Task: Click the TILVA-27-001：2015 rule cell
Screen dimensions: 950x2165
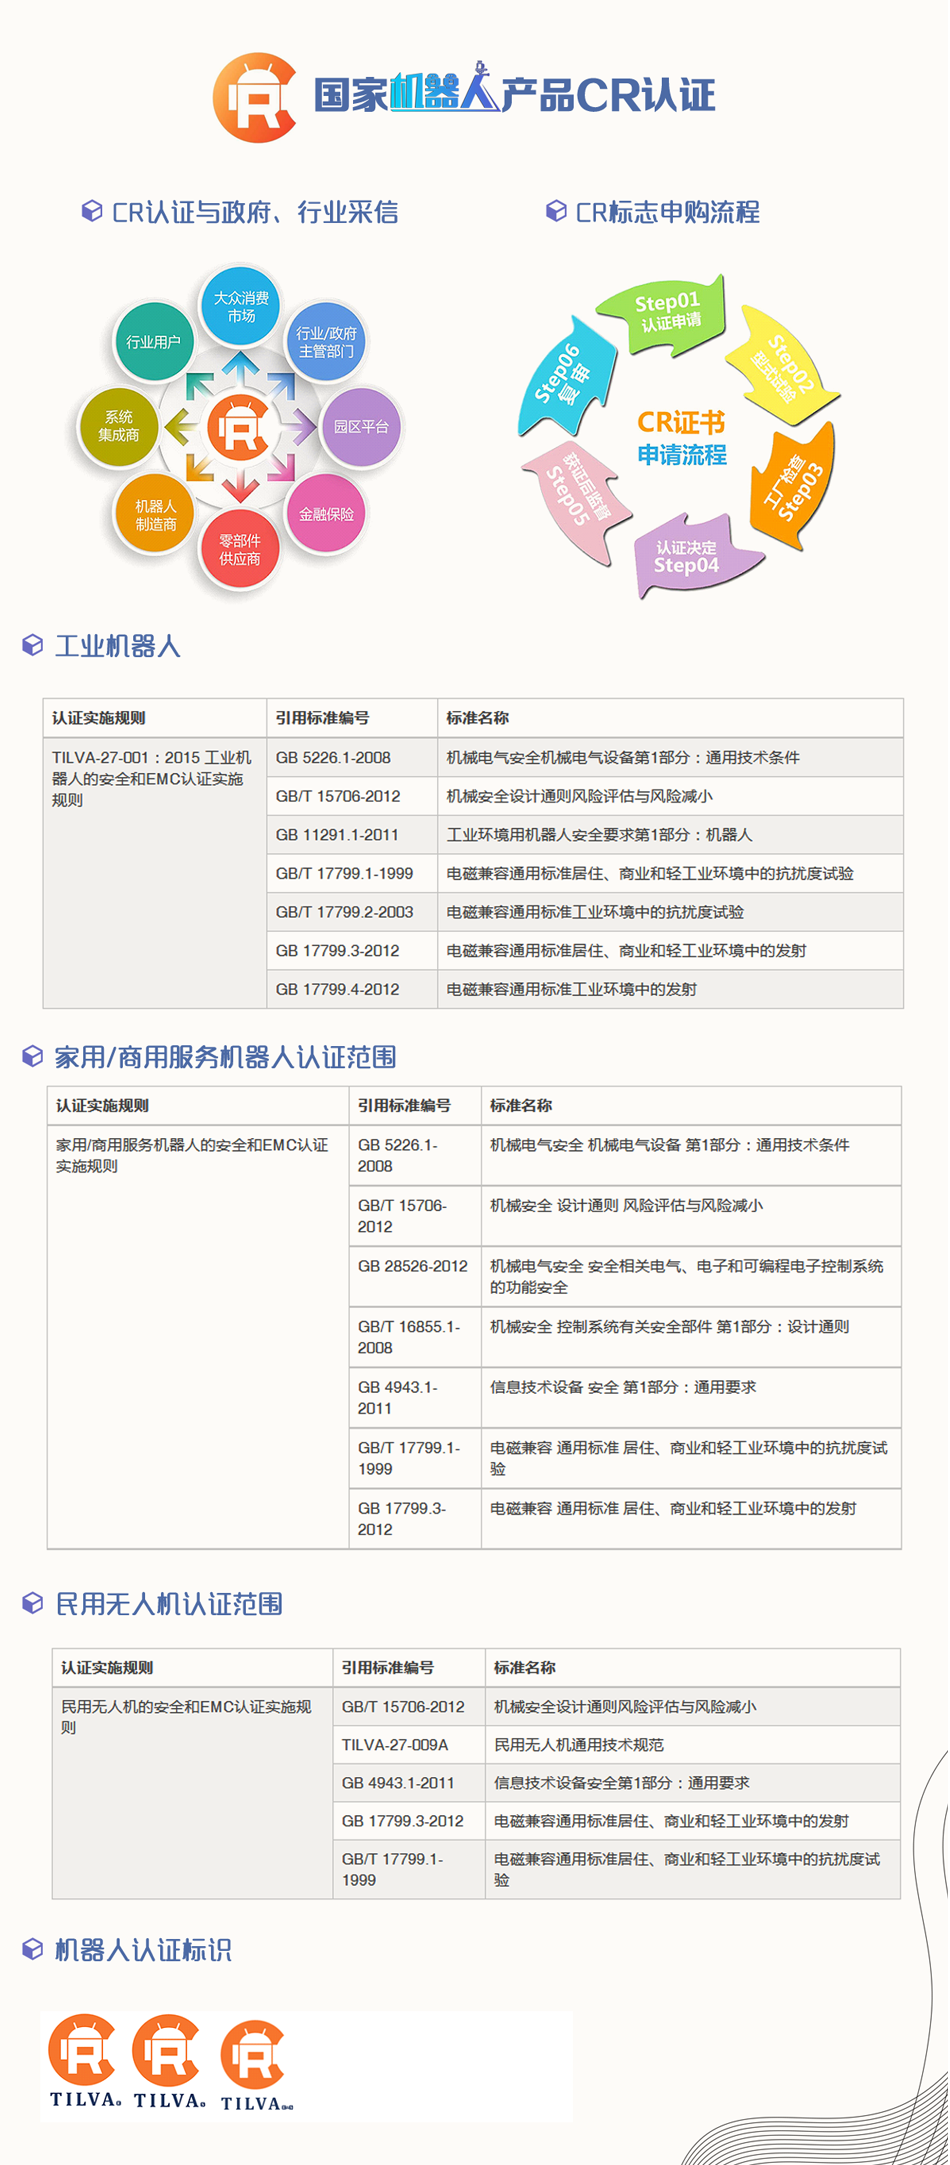Action: pyautogui.click(x=155, y=873)
